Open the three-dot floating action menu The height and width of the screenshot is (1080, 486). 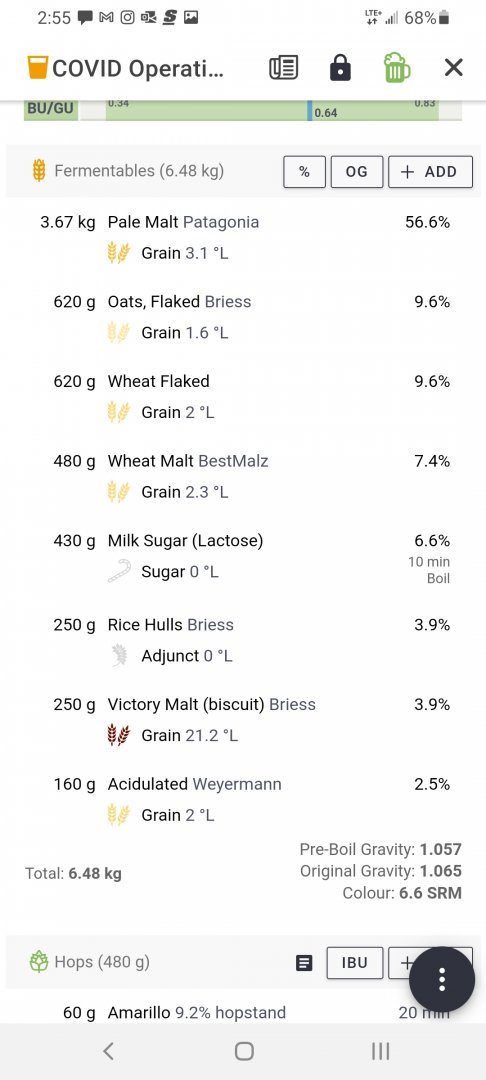(442, 979)
